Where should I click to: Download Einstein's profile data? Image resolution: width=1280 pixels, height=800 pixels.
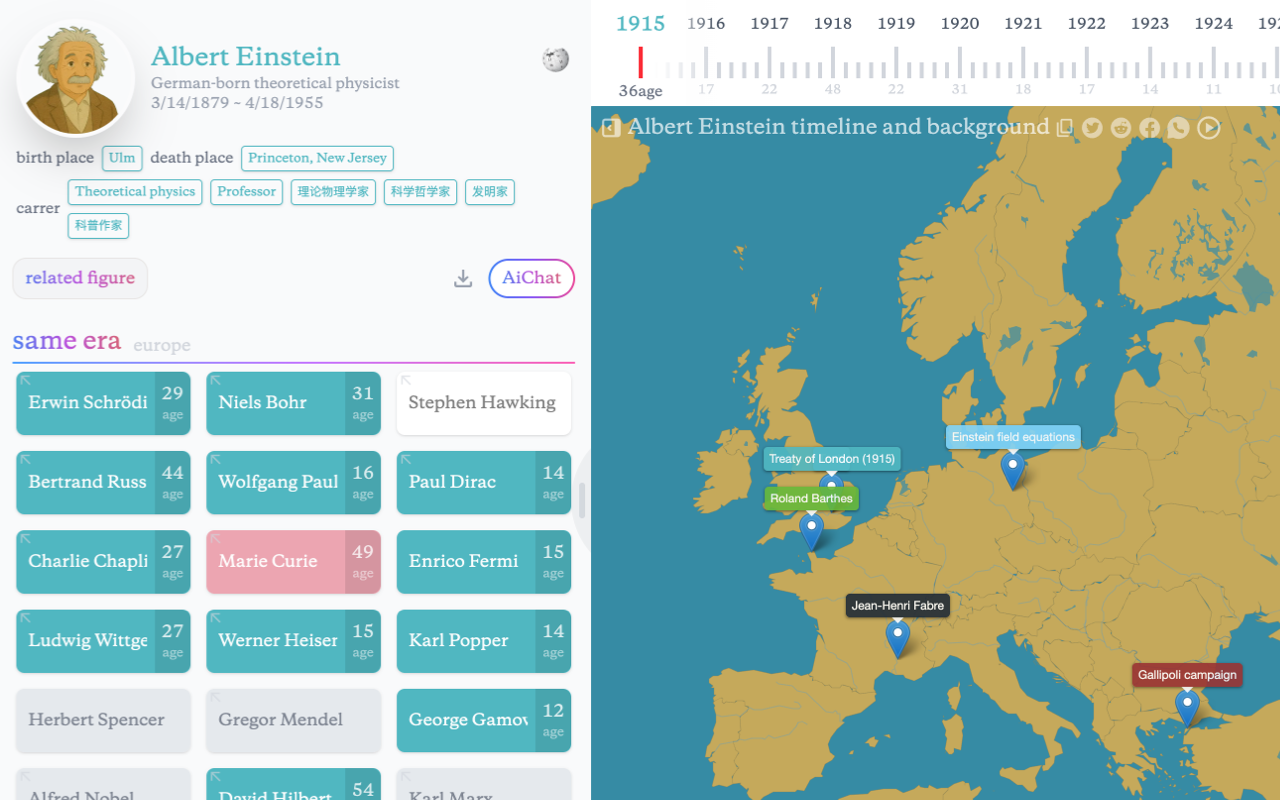tap(462, 278)
